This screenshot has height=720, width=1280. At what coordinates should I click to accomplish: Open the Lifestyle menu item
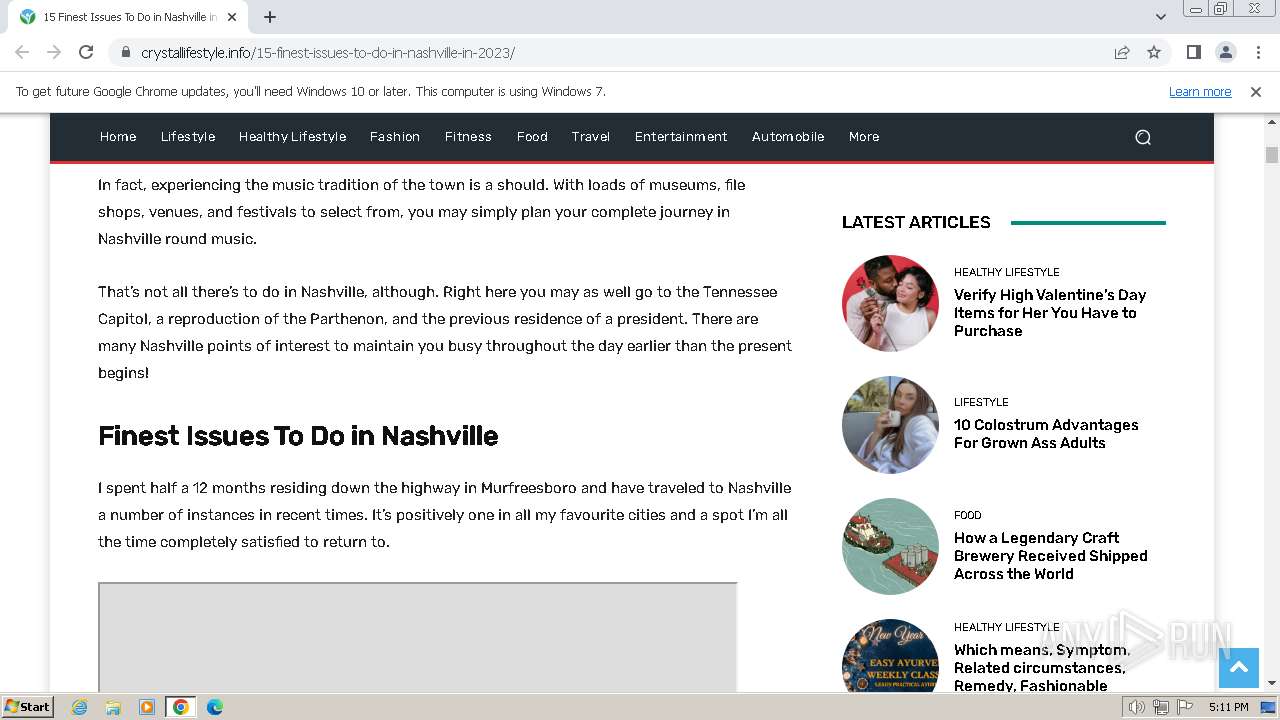(x=188, y=137)
